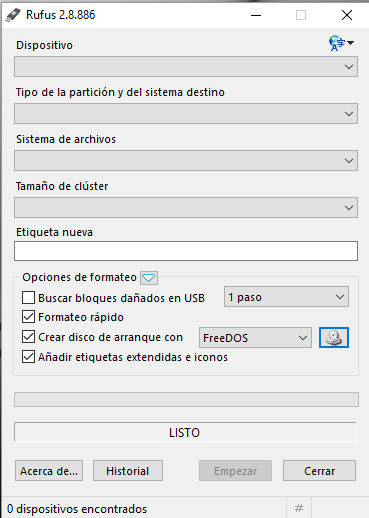Open Sistema de archivos dropdown
This screenshot has height=518, width=369.
[186, 161]
